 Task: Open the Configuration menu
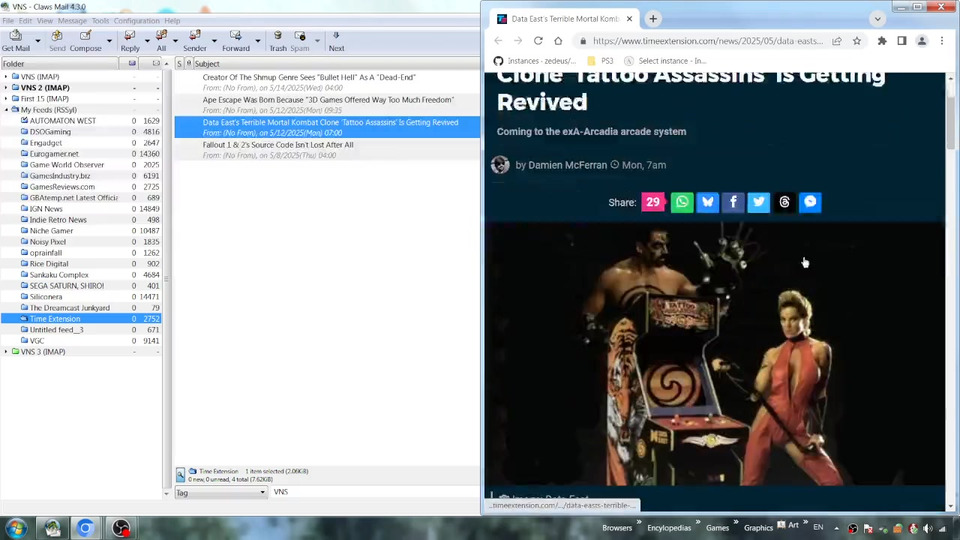click(x=137, y=21)
